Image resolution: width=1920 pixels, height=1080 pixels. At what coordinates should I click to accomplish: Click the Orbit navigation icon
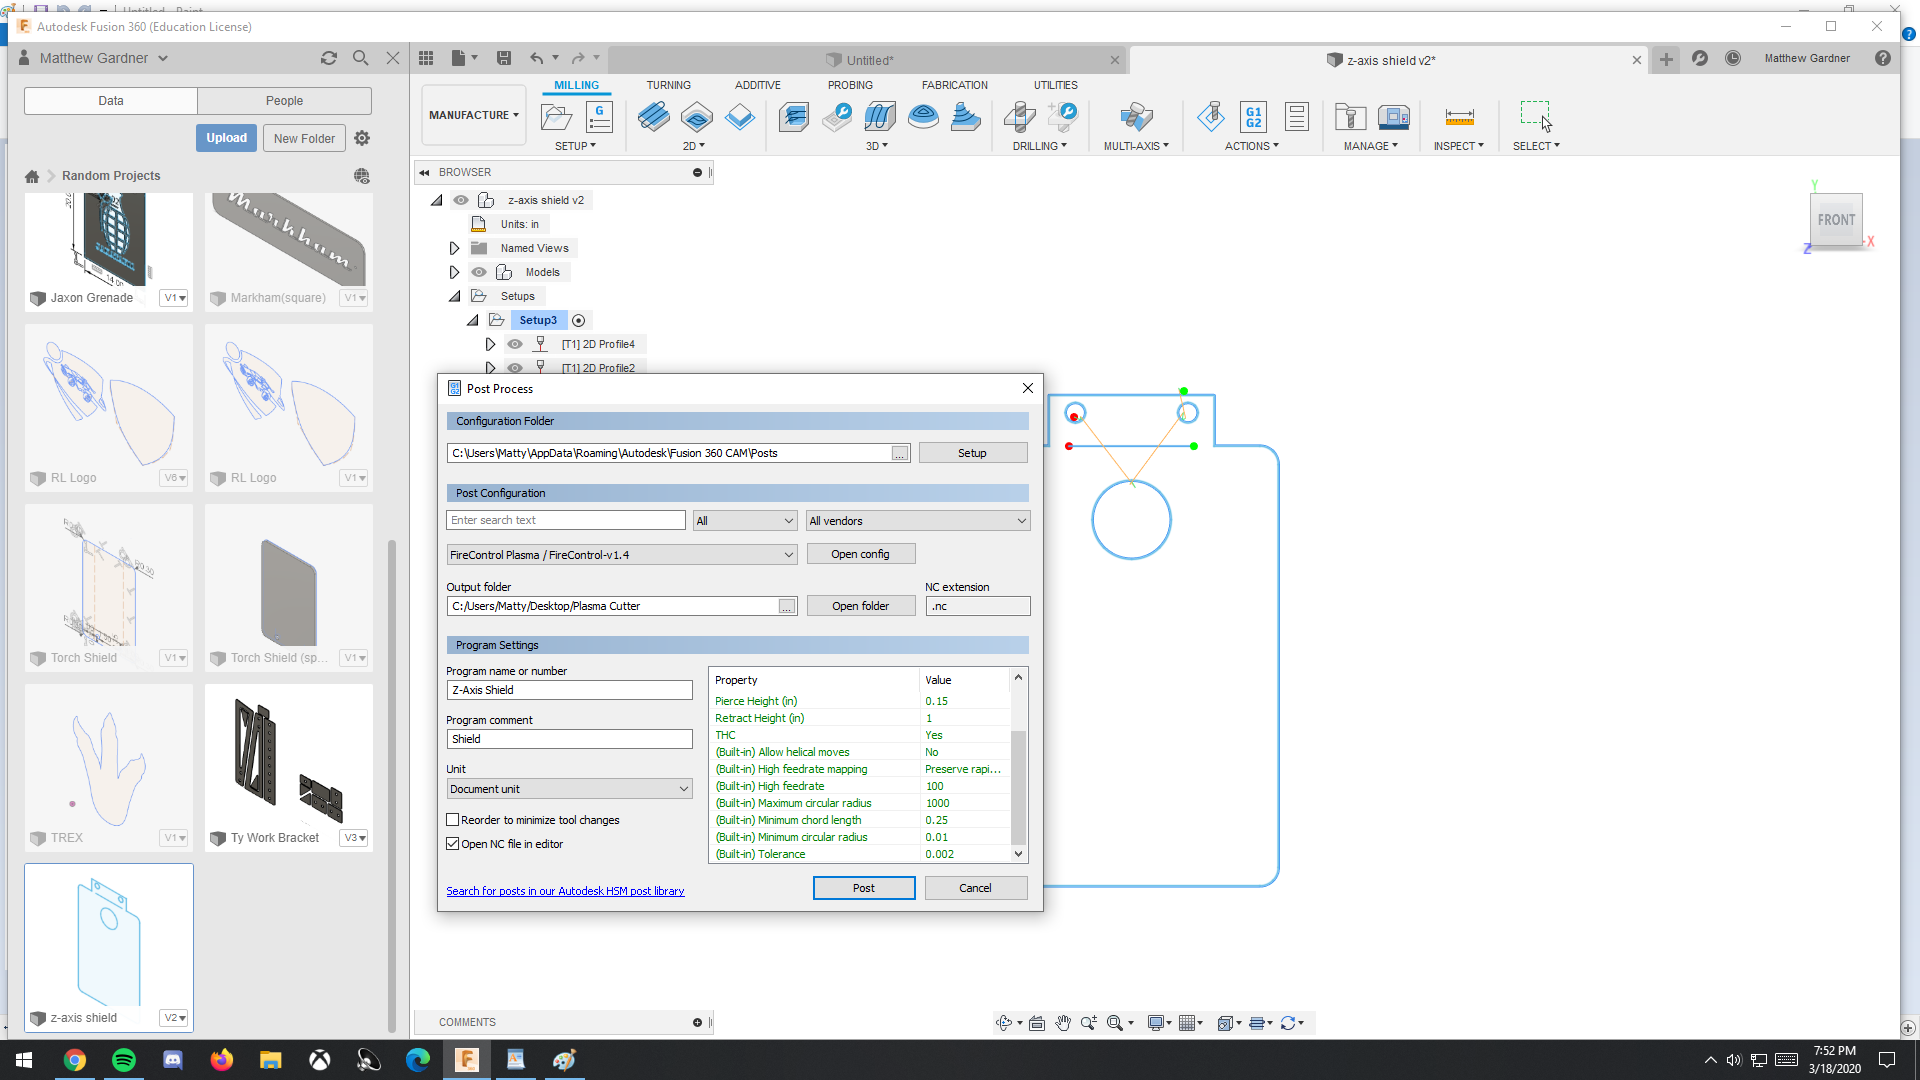click(x=1004, y=1022)
